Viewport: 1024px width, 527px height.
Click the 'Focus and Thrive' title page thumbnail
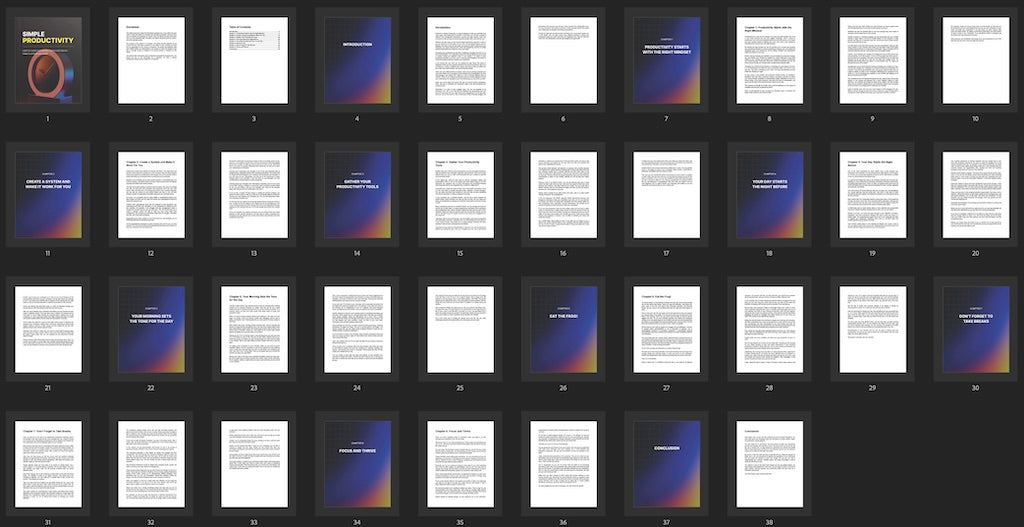tap(357, 464)
